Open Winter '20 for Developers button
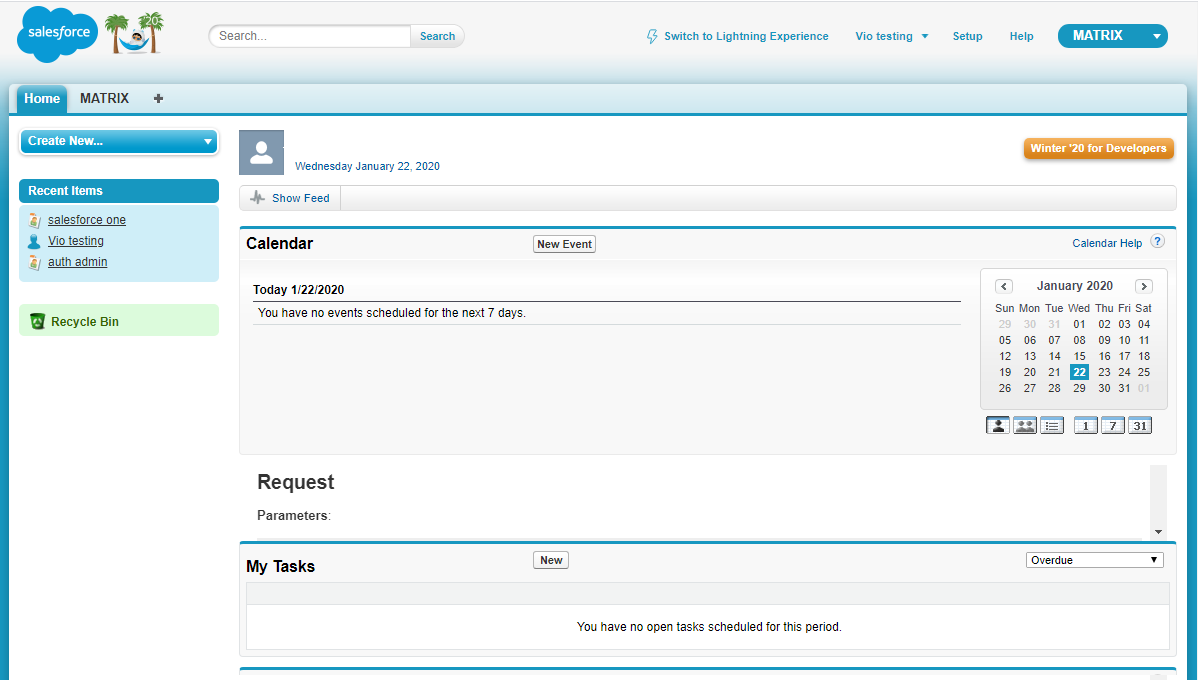This screenshot has width=1198, height=680. tap(1098, 148)
